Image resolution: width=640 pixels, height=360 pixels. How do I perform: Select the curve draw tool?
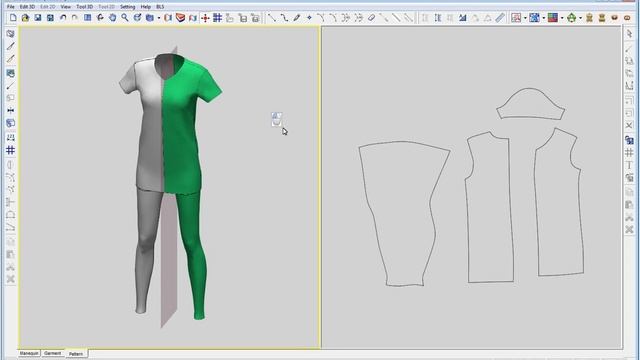pos(284,18)
